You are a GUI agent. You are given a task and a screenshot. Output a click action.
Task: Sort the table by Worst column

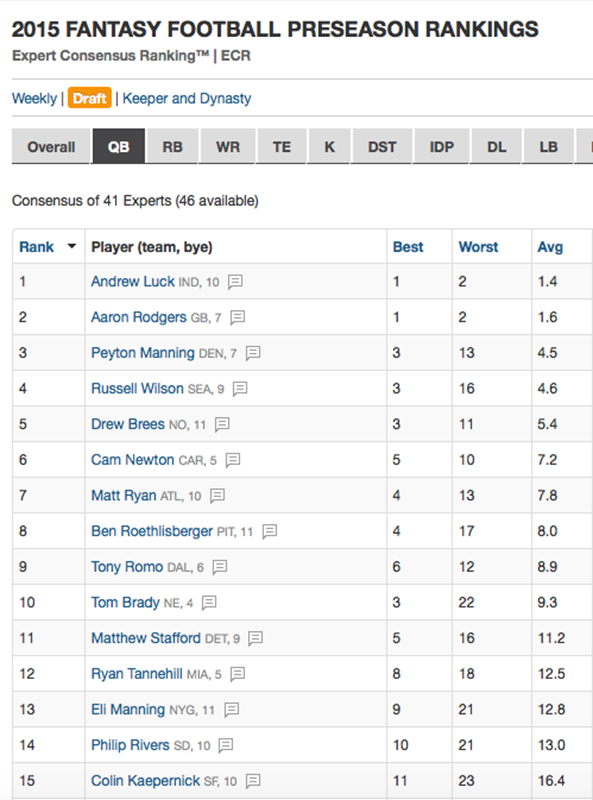tap(478, 247)
